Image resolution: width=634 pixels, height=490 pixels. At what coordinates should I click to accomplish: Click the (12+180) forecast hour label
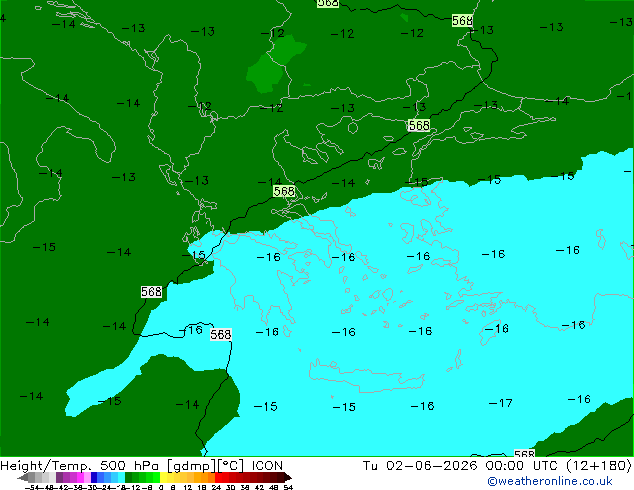(598, 465)
